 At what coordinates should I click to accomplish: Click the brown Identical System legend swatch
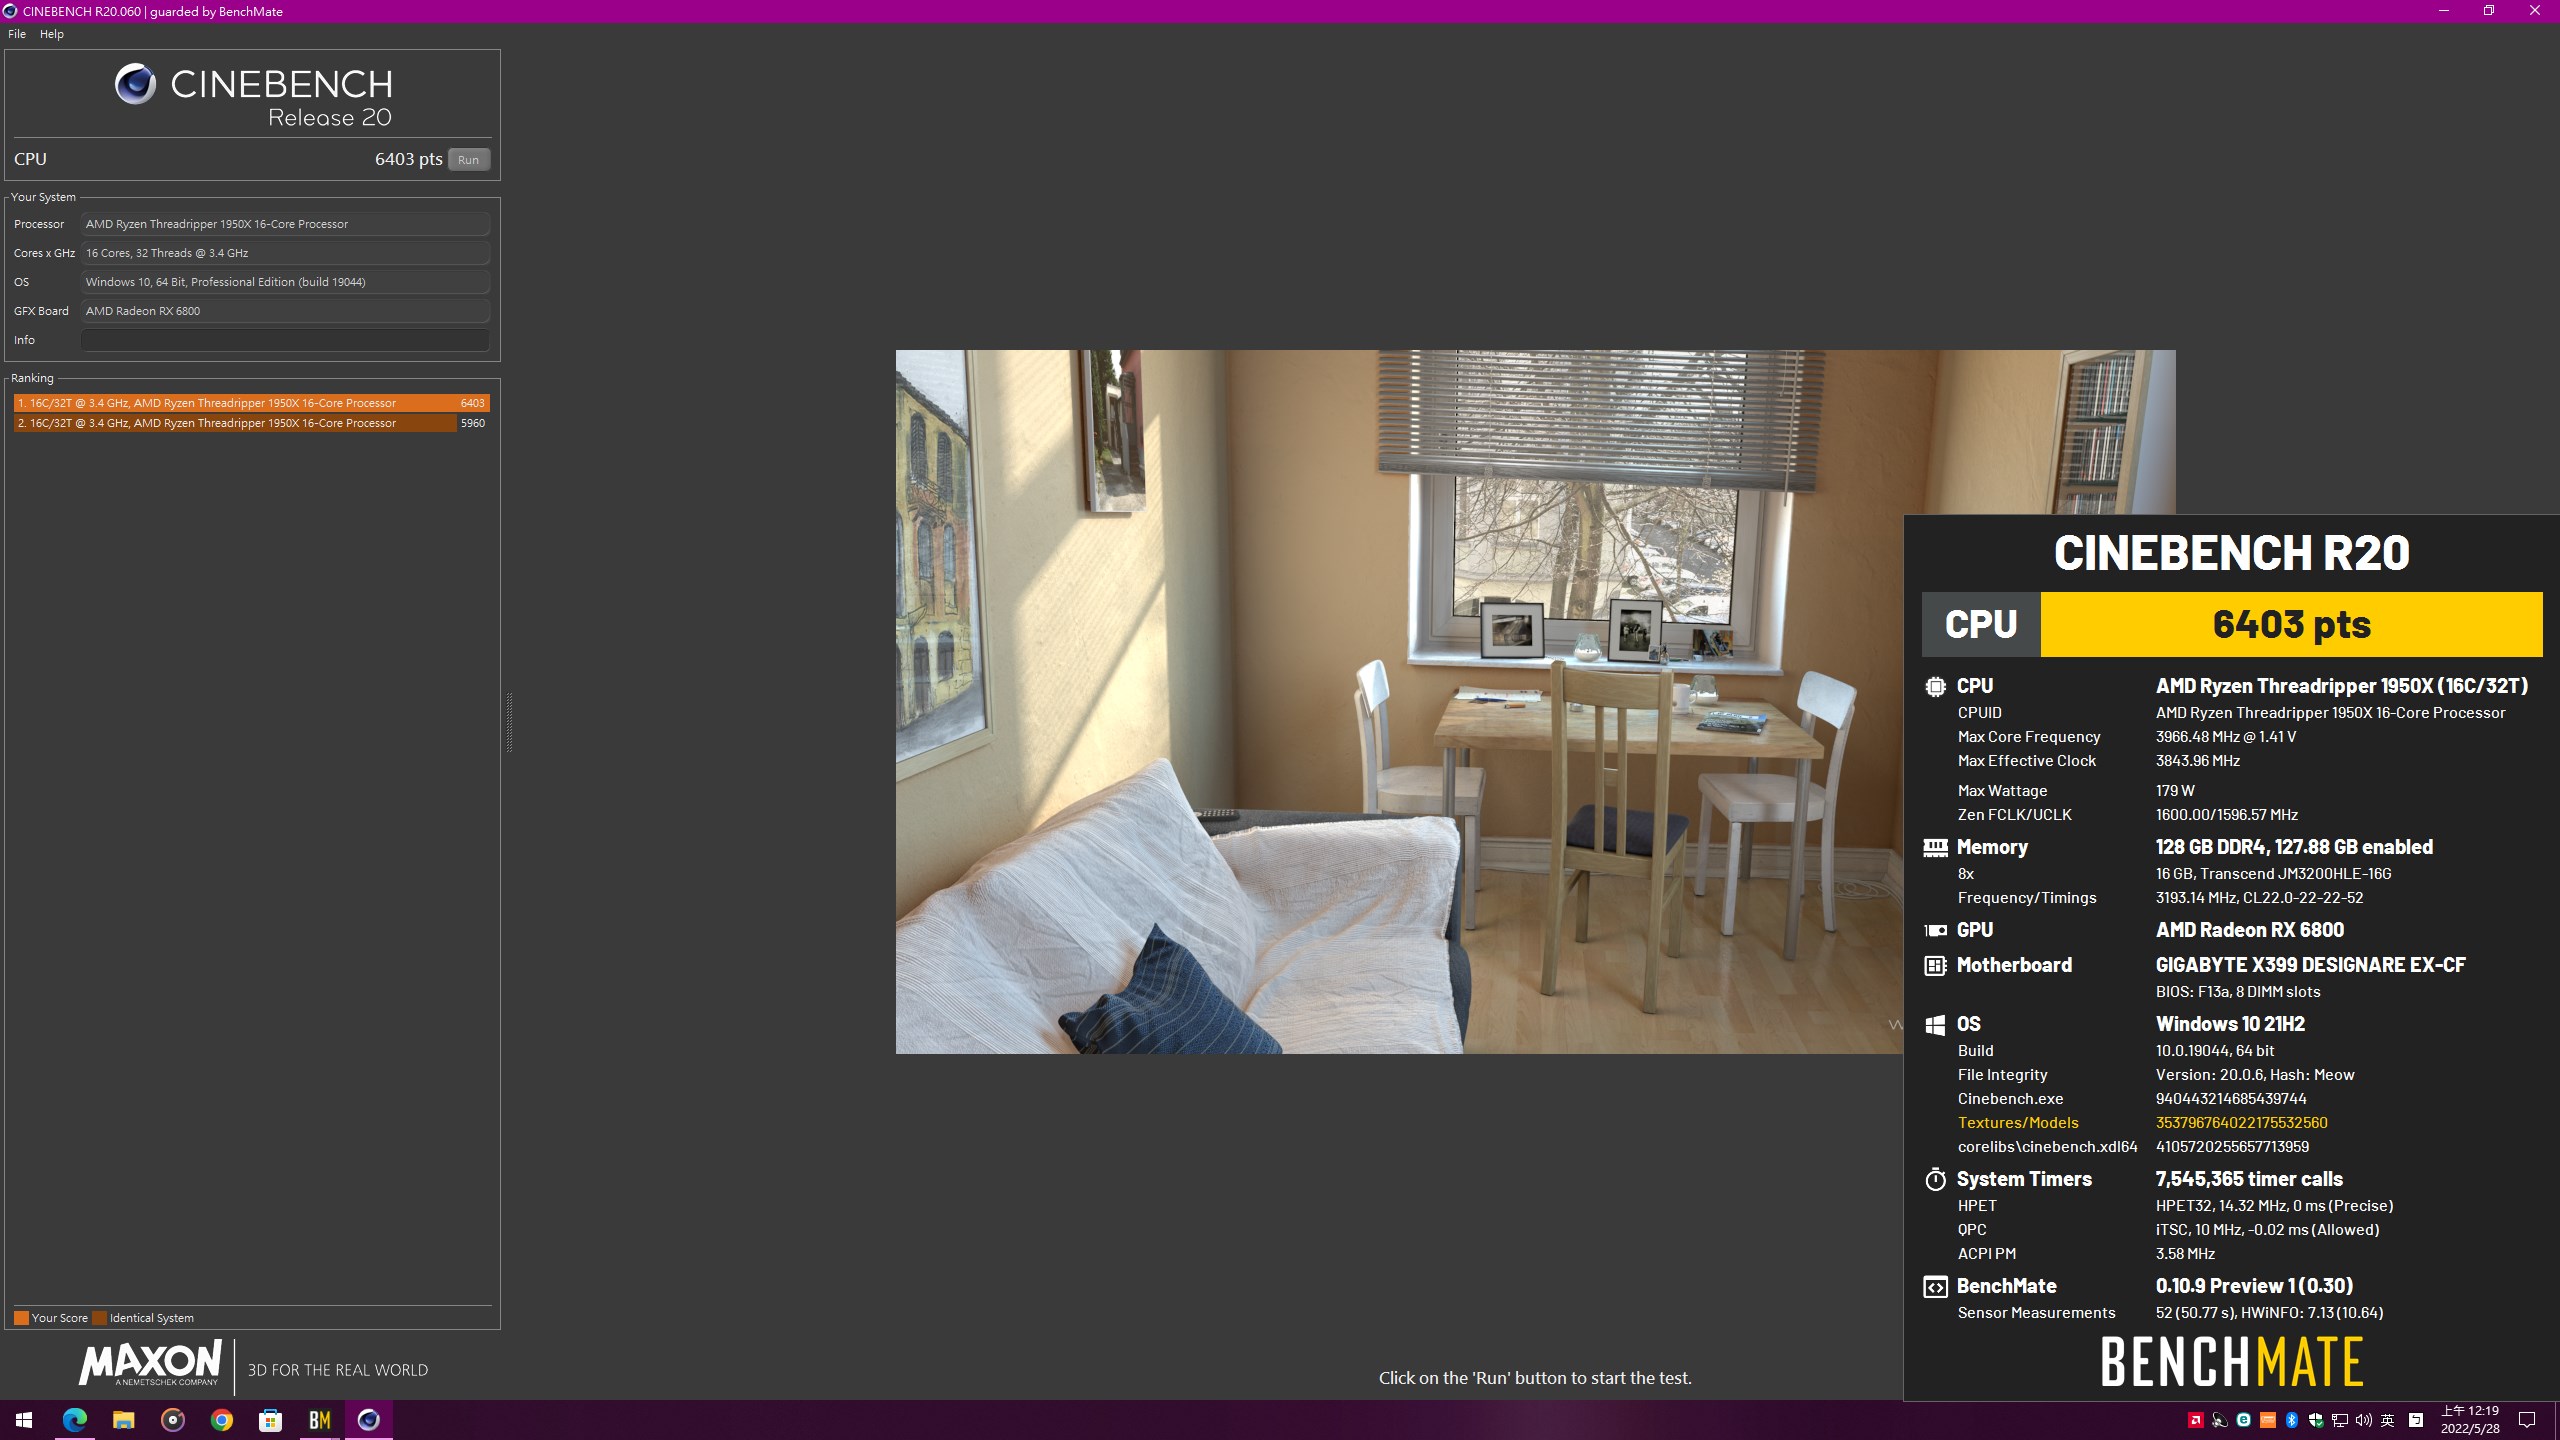coord(99,1318)
